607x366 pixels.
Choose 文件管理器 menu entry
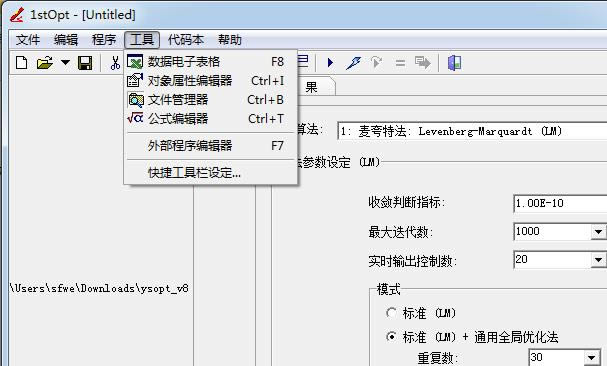[211, 100]
